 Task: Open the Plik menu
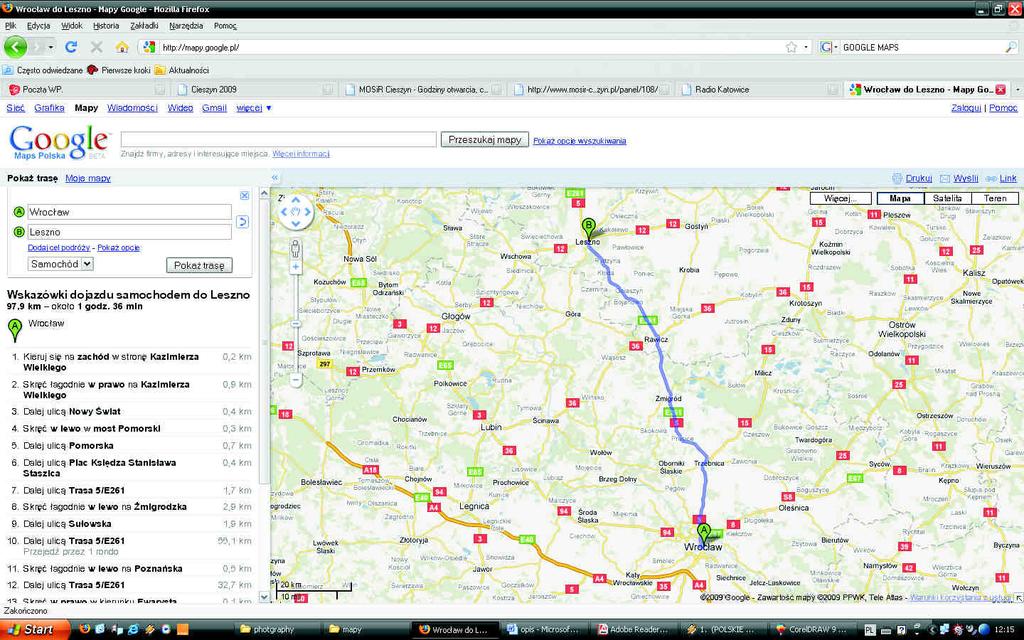(10, 26)
